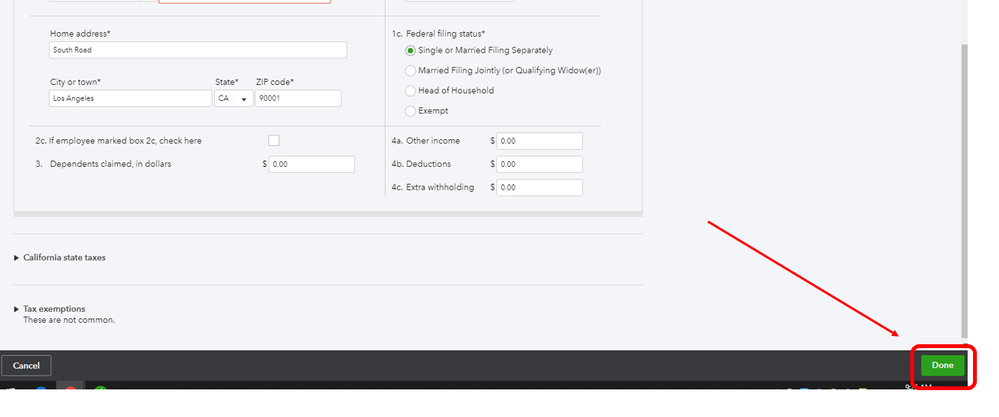Focus the Home address field
This screenshot has width=999, height=417.
[198, 50]
